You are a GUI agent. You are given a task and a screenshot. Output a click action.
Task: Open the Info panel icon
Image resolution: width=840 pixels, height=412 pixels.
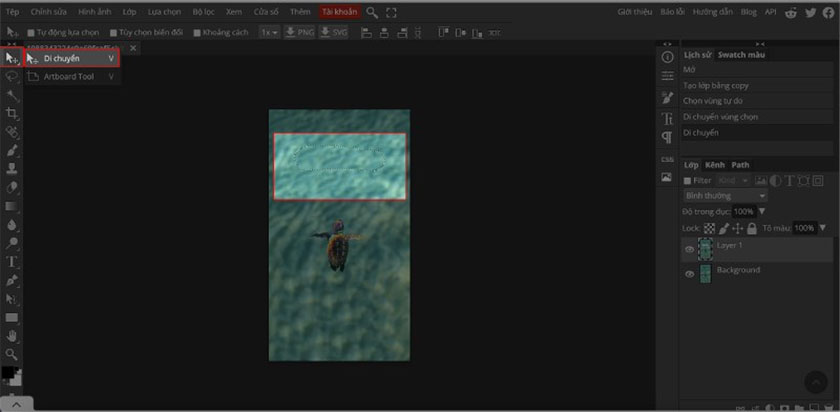(x=667, y=57)
